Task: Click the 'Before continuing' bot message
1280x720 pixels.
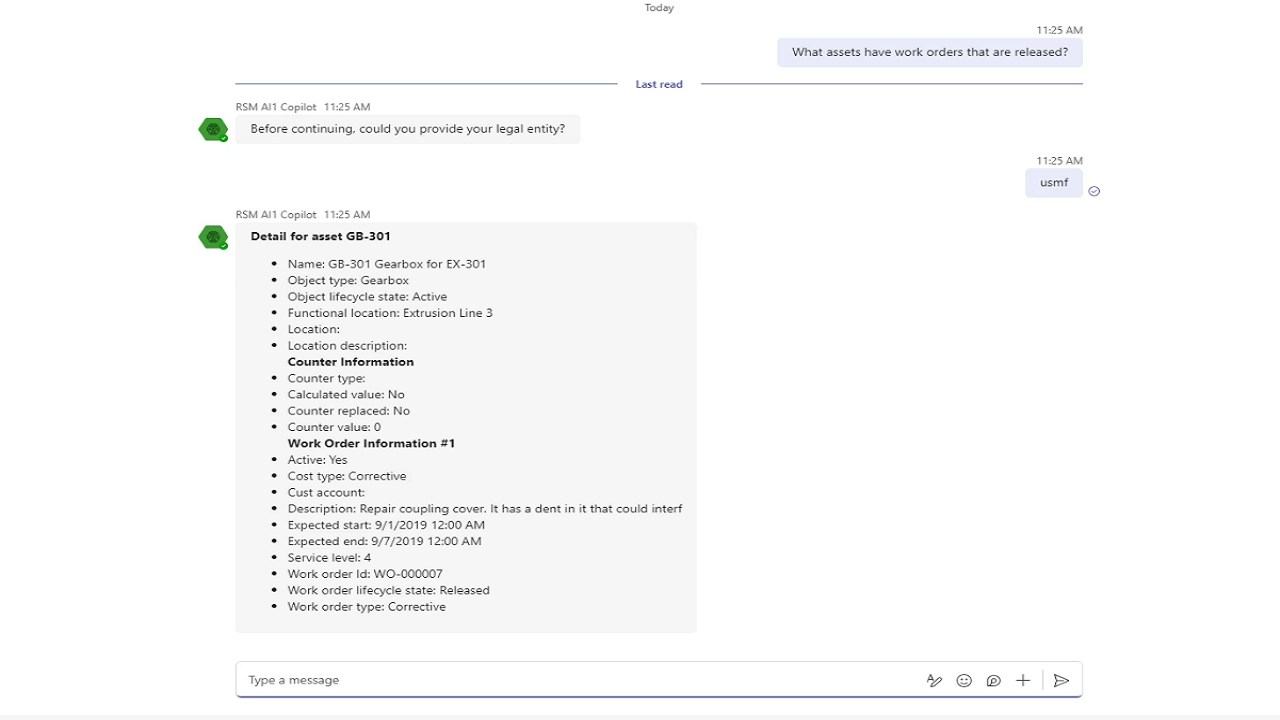Action: coord(407,129)
